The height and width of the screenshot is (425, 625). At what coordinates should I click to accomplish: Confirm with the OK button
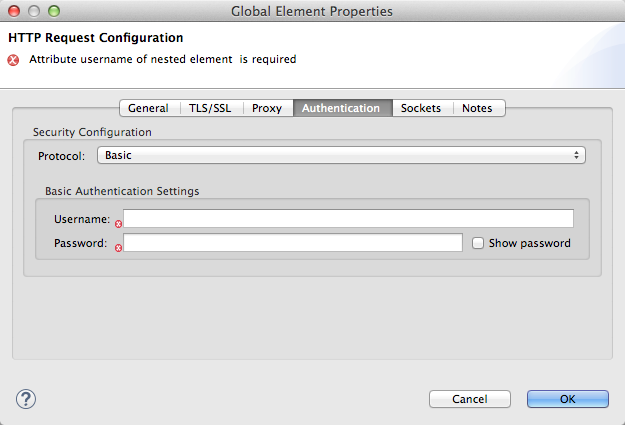567,399
